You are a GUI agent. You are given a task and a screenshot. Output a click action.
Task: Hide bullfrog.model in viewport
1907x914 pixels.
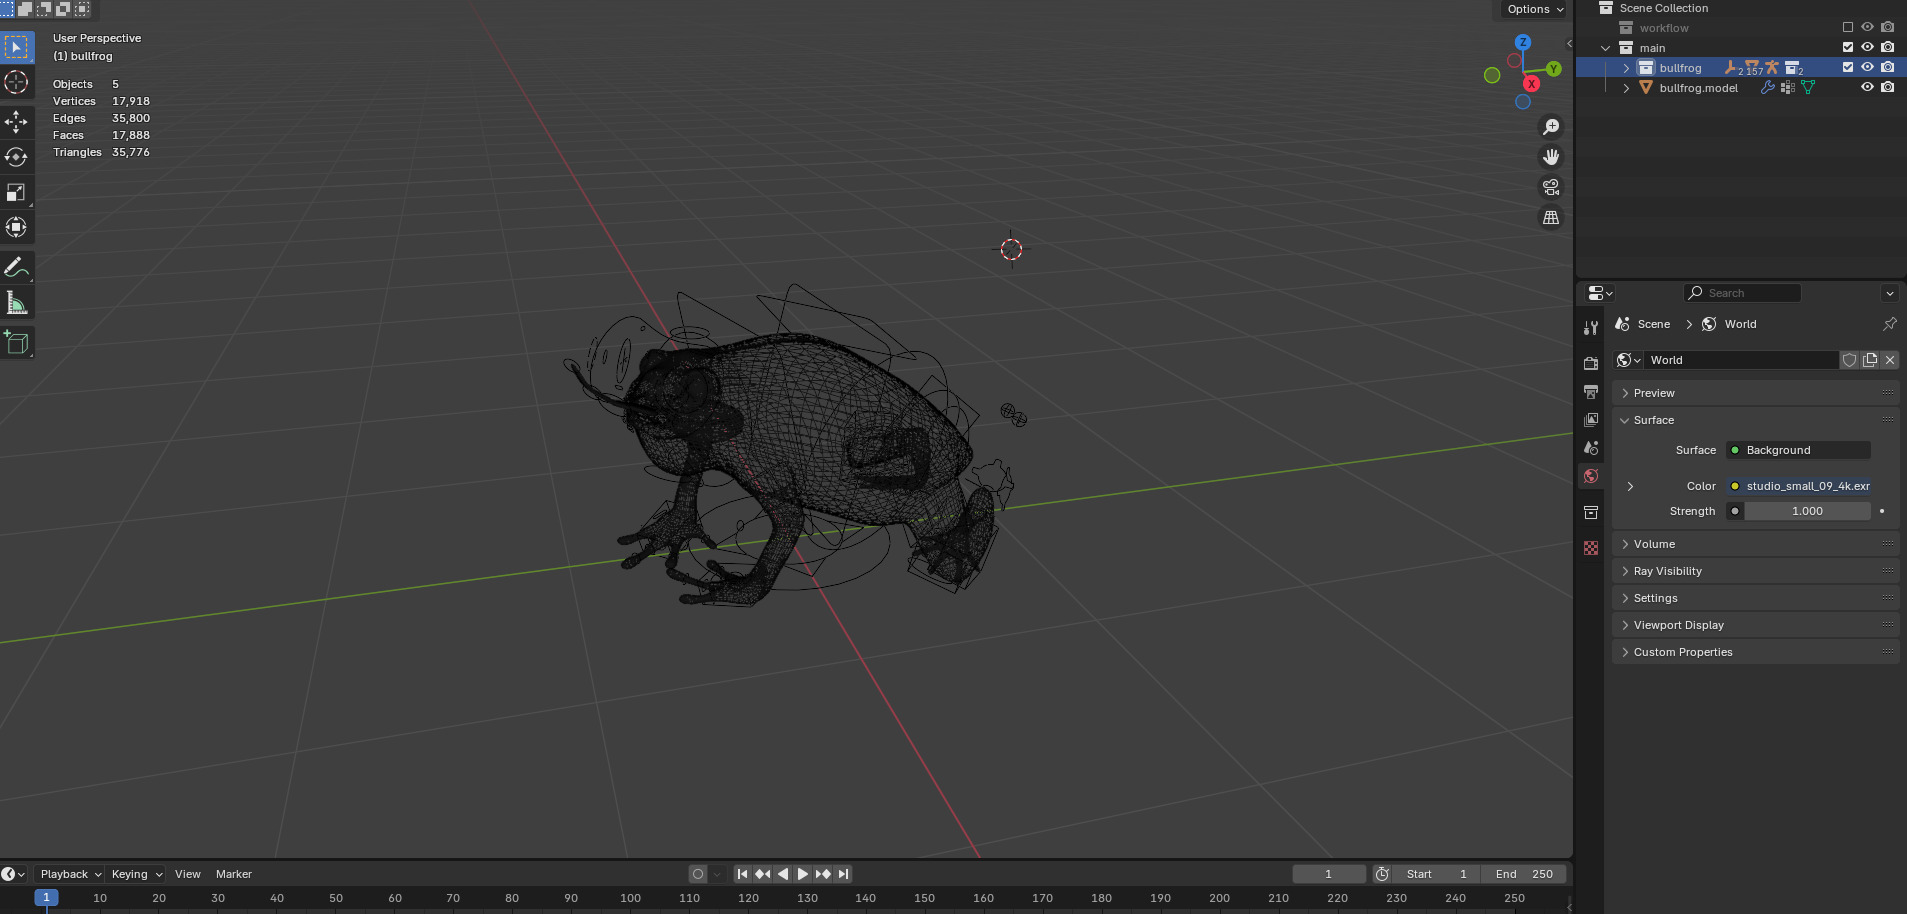click(1867, 88)
